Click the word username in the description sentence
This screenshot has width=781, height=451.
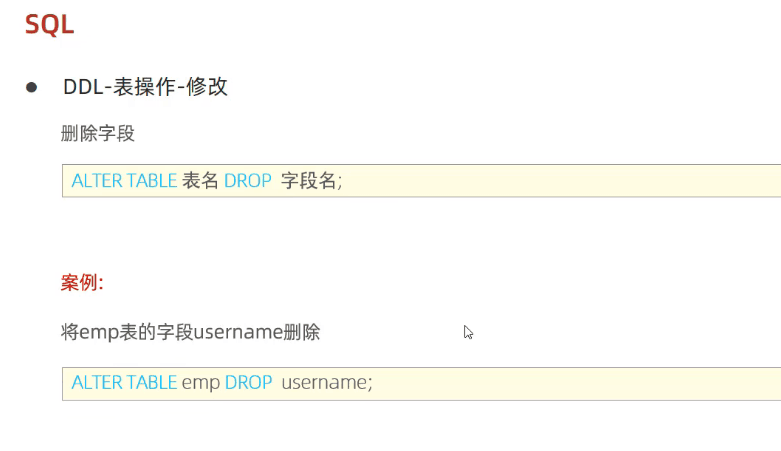pos(238,332)
